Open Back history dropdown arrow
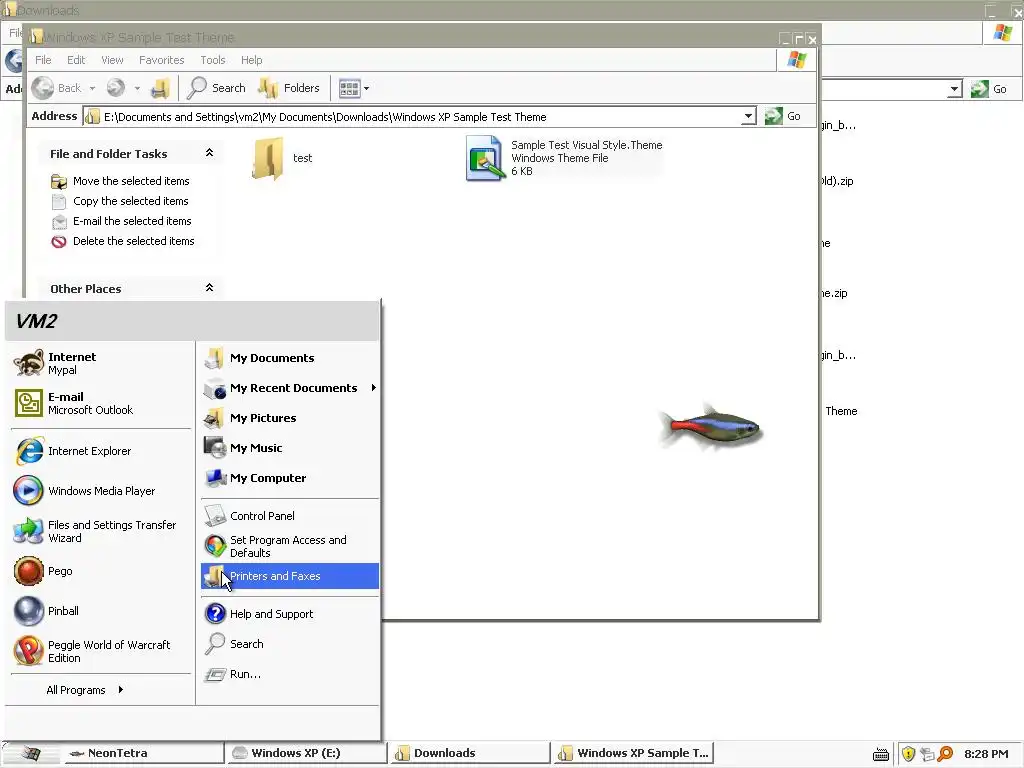The width and height of the screenshot is (1024, 768). [93, 88]
